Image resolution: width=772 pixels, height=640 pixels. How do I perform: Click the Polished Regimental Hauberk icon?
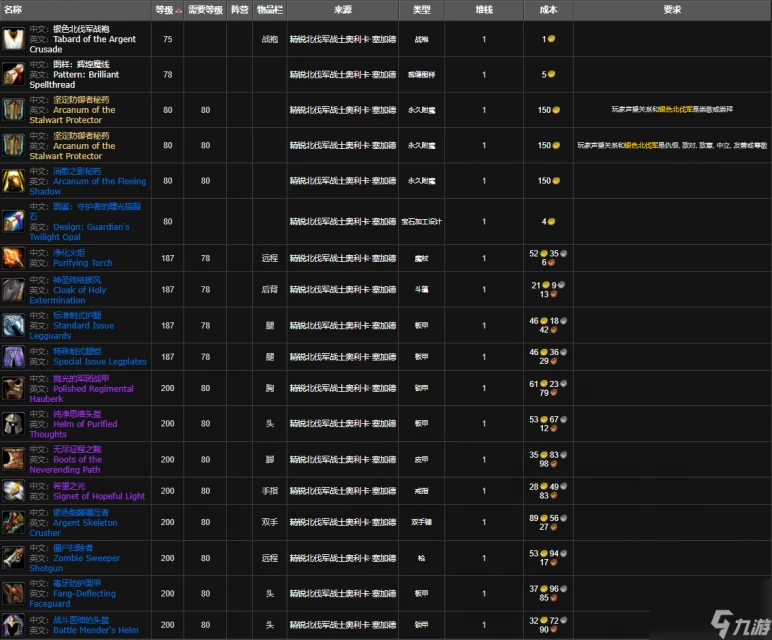[14, 388]
